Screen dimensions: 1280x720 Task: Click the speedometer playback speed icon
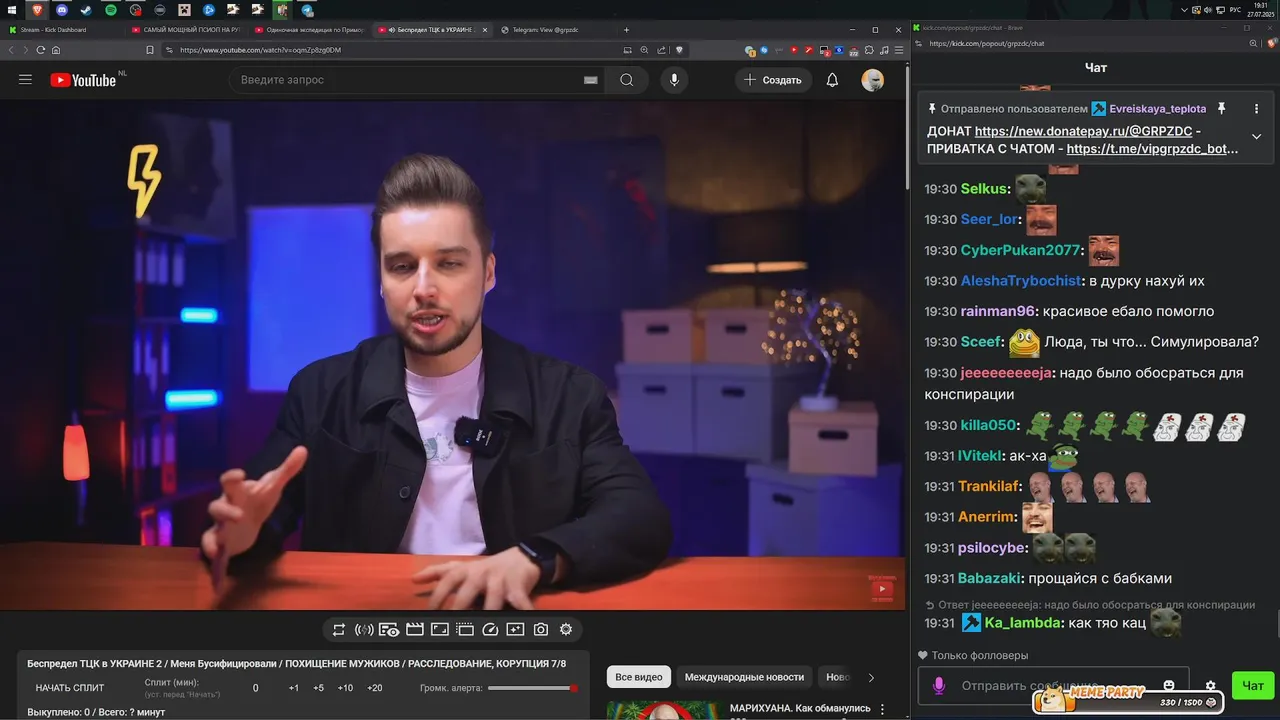coord(490,629)
